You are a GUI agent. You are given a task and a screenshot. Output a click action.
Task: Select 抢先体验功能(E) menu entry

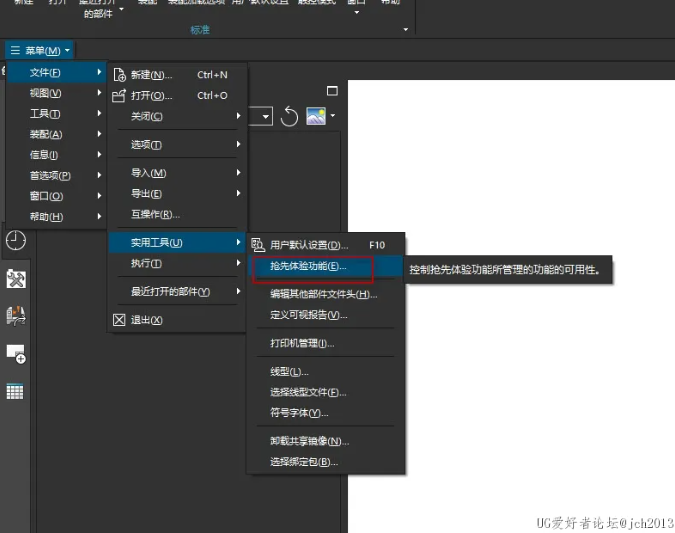point(308,267)
